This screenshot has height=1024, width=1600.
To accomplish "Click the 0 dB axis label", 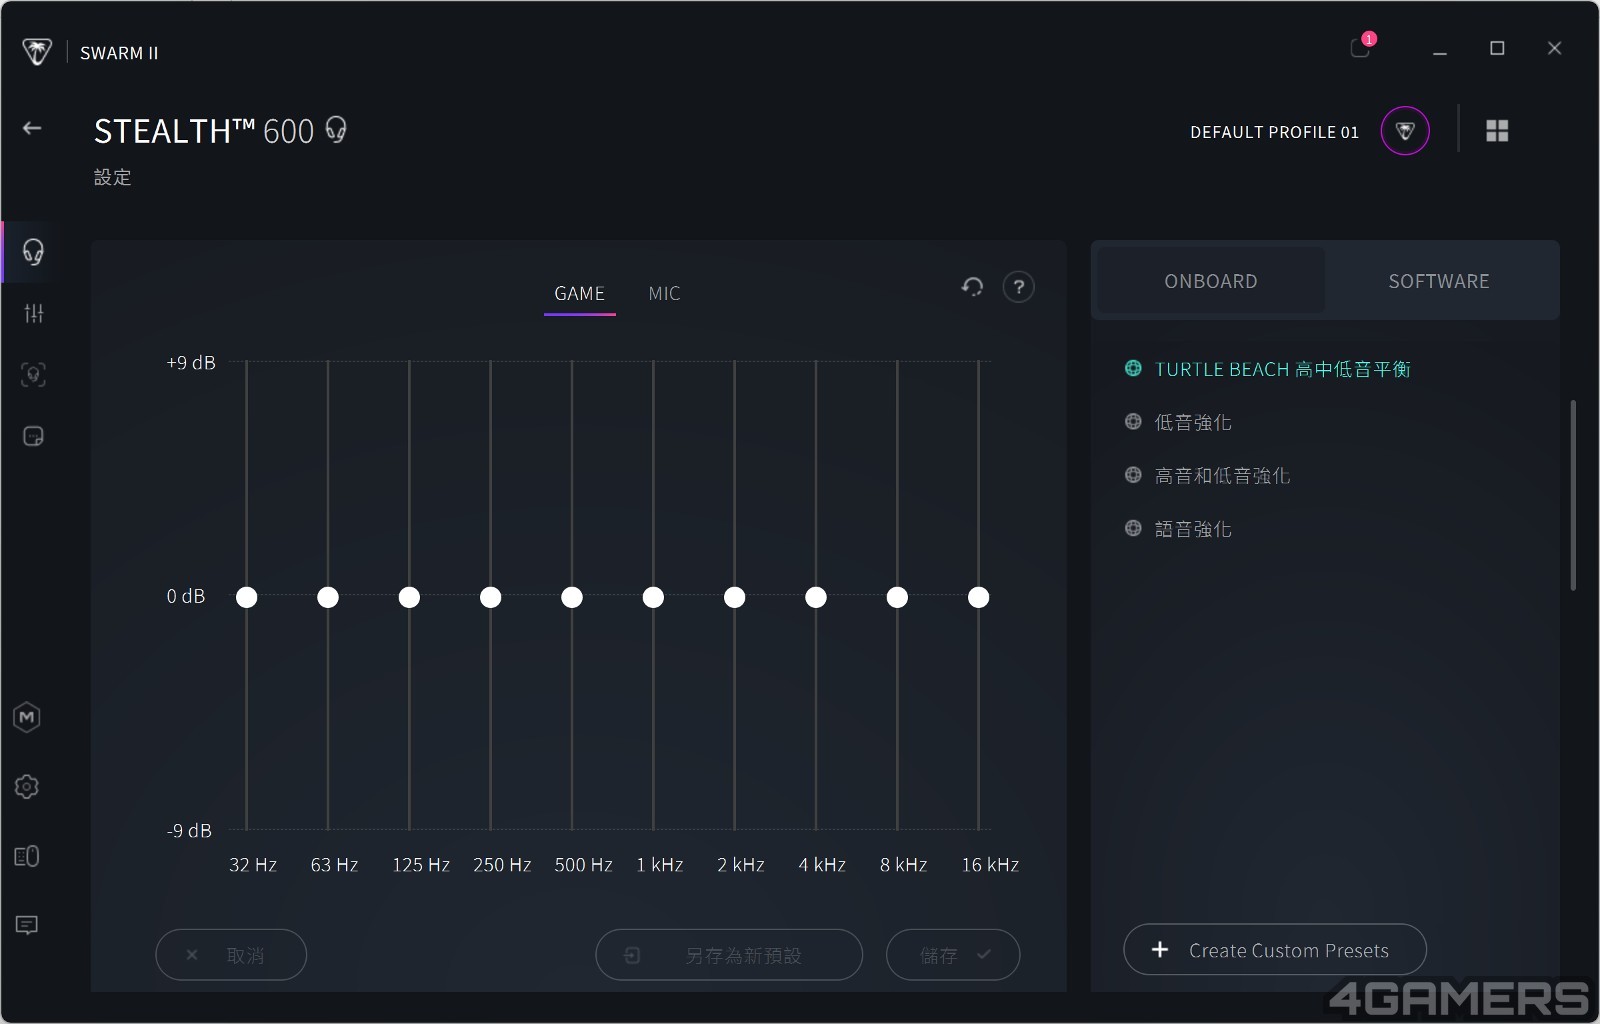I will point(186,596).
